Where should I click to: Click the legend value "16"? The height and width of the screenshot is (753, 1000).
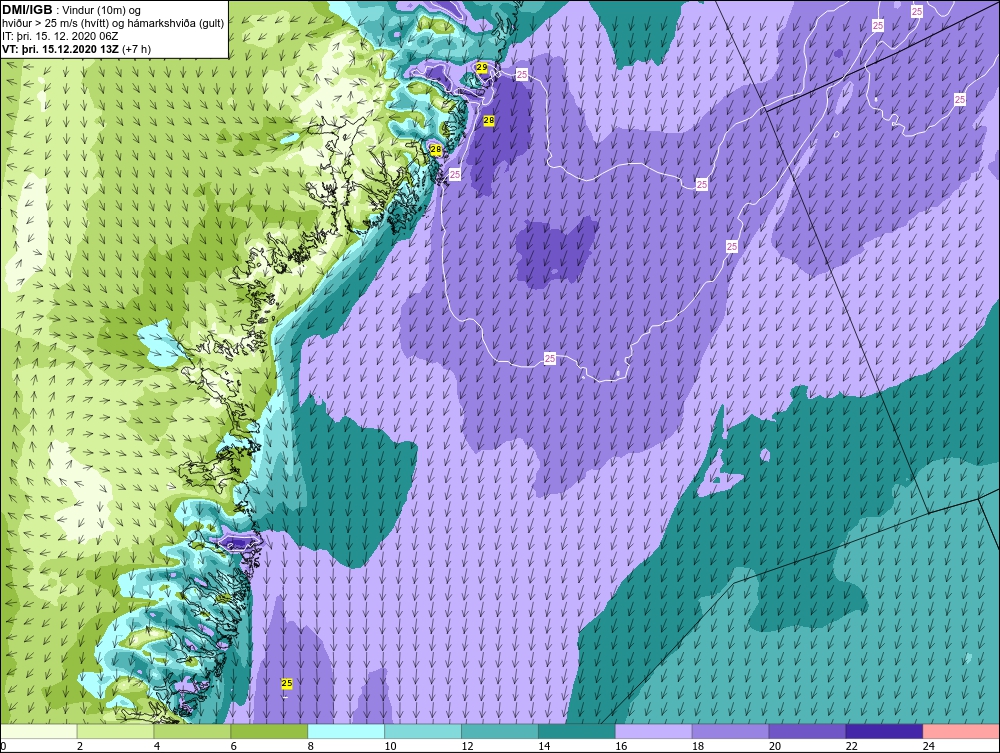tap(621, 746)
